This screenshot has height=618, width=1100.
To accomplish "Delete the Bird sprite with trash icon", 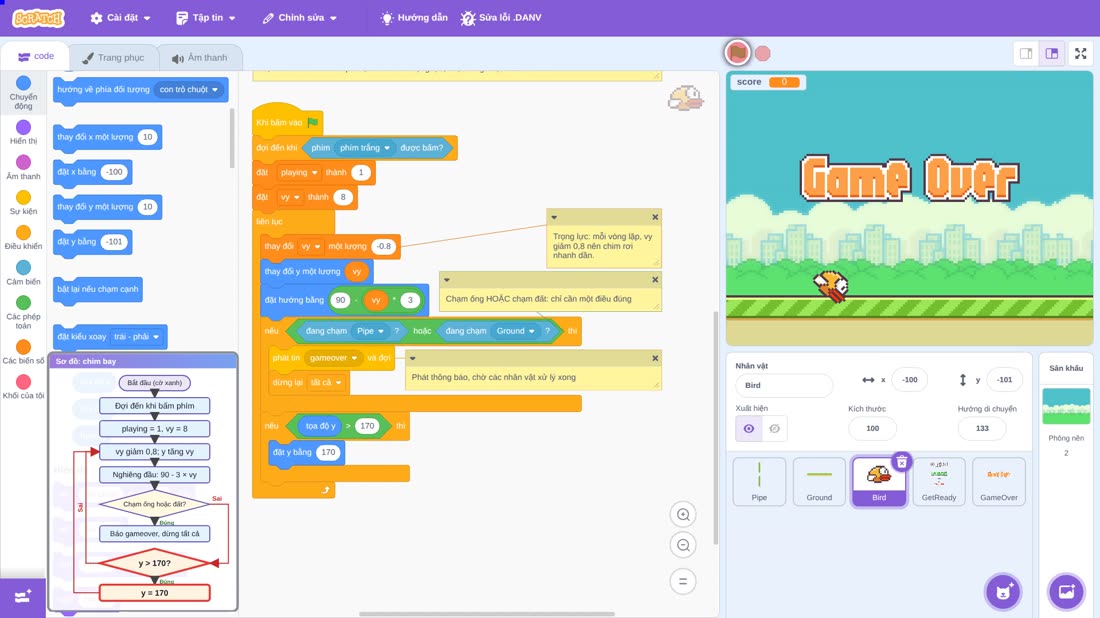I will tap(901, 462).
